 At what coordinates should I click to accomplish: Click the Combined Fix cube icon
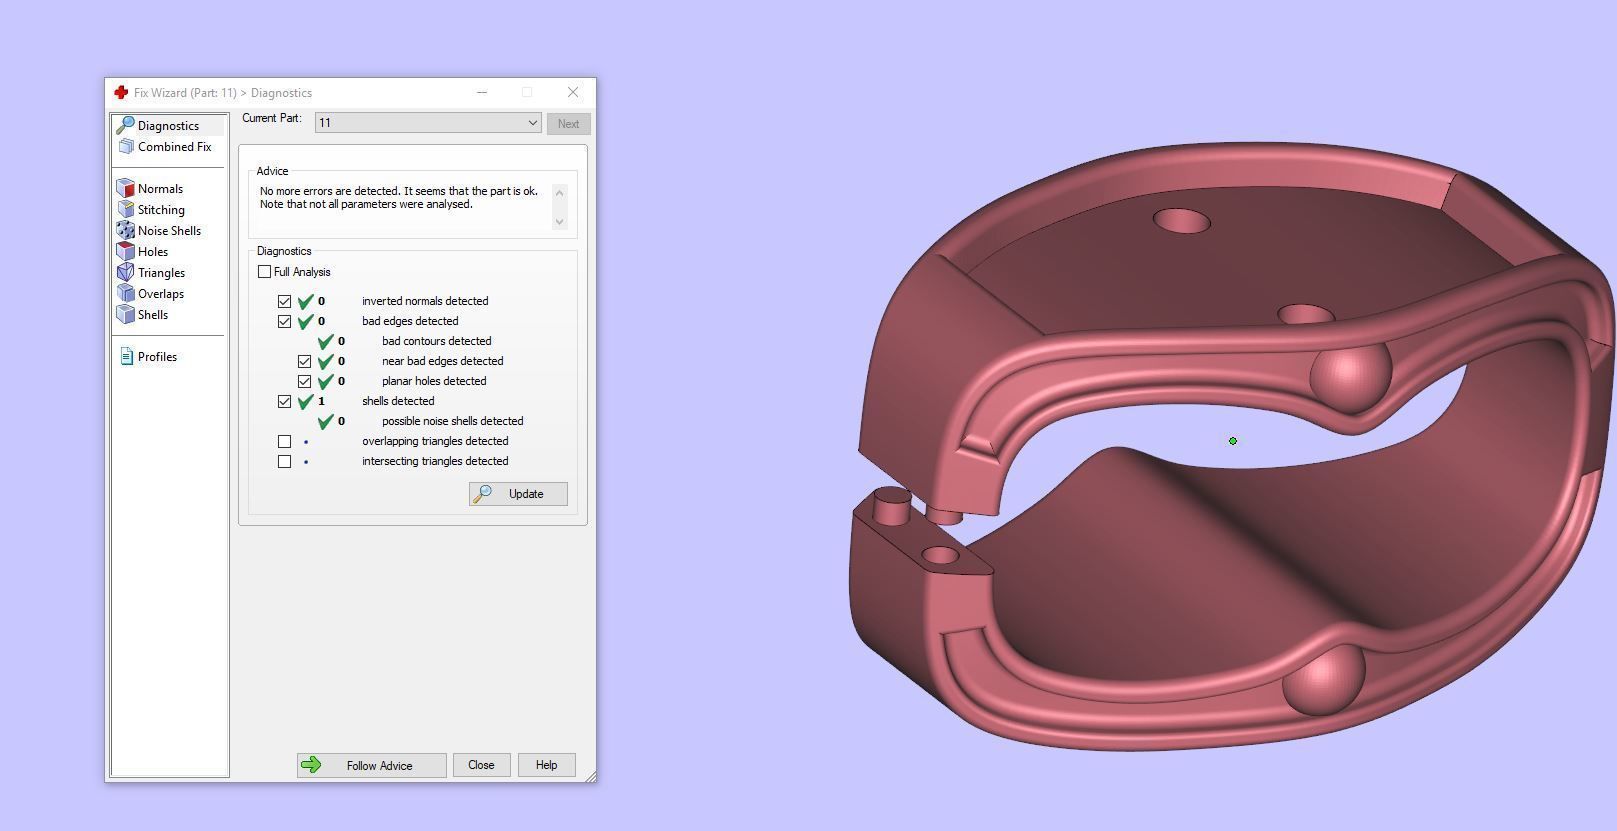(x=126, y=146)
